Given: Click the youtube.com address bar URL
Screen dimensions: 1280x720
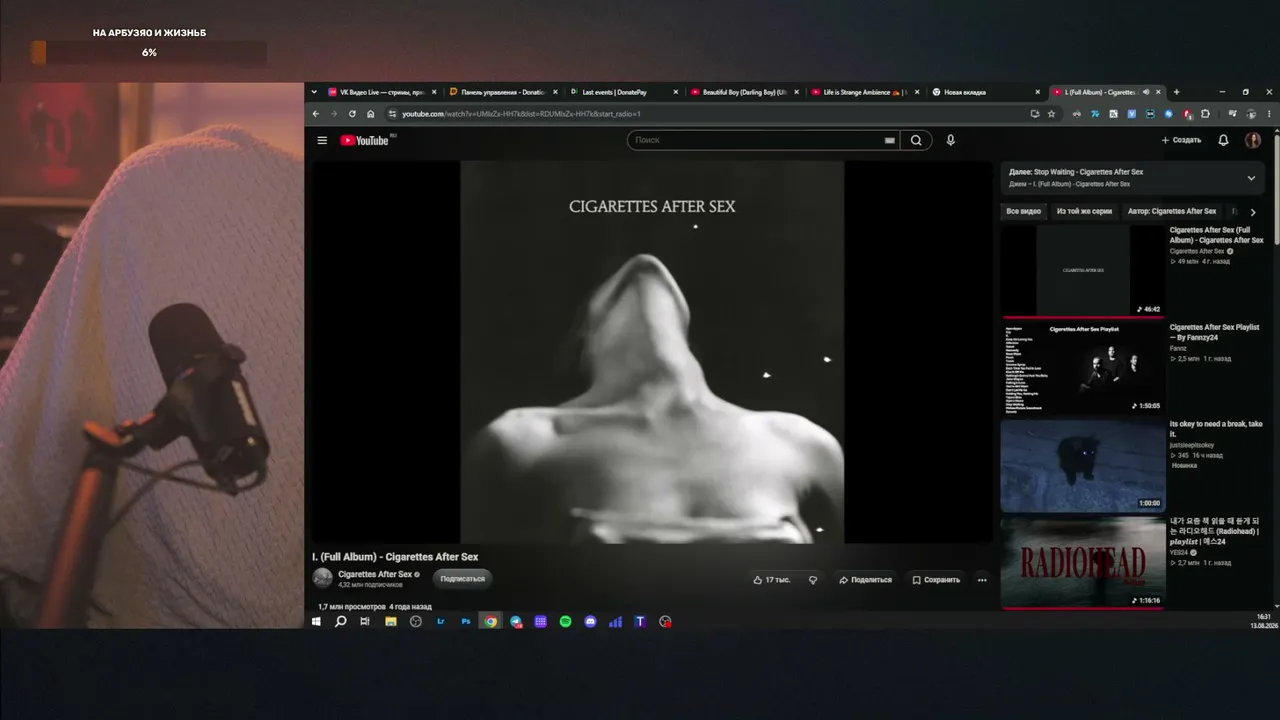Looking at the screenshot, I should 521,114.
